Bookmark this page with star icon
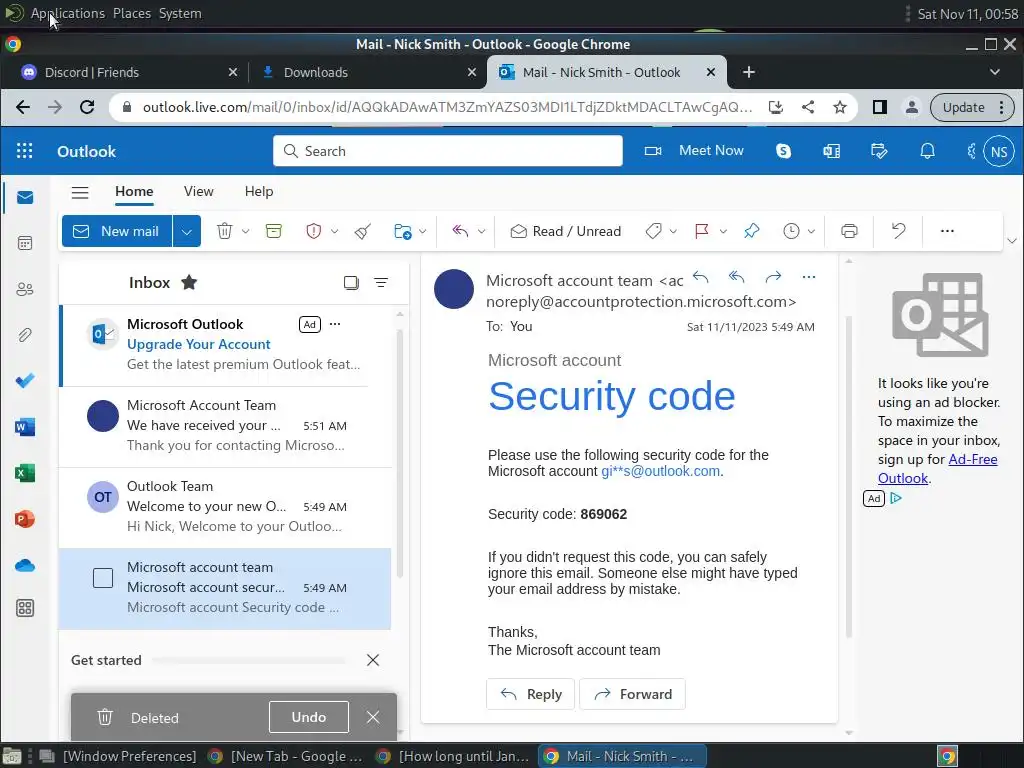 (840, 107)
